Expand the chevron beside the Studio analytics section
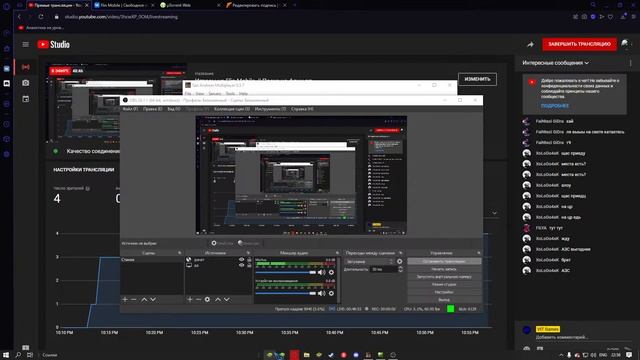Viewport: 640px width, 360px height. pos(495,213)
